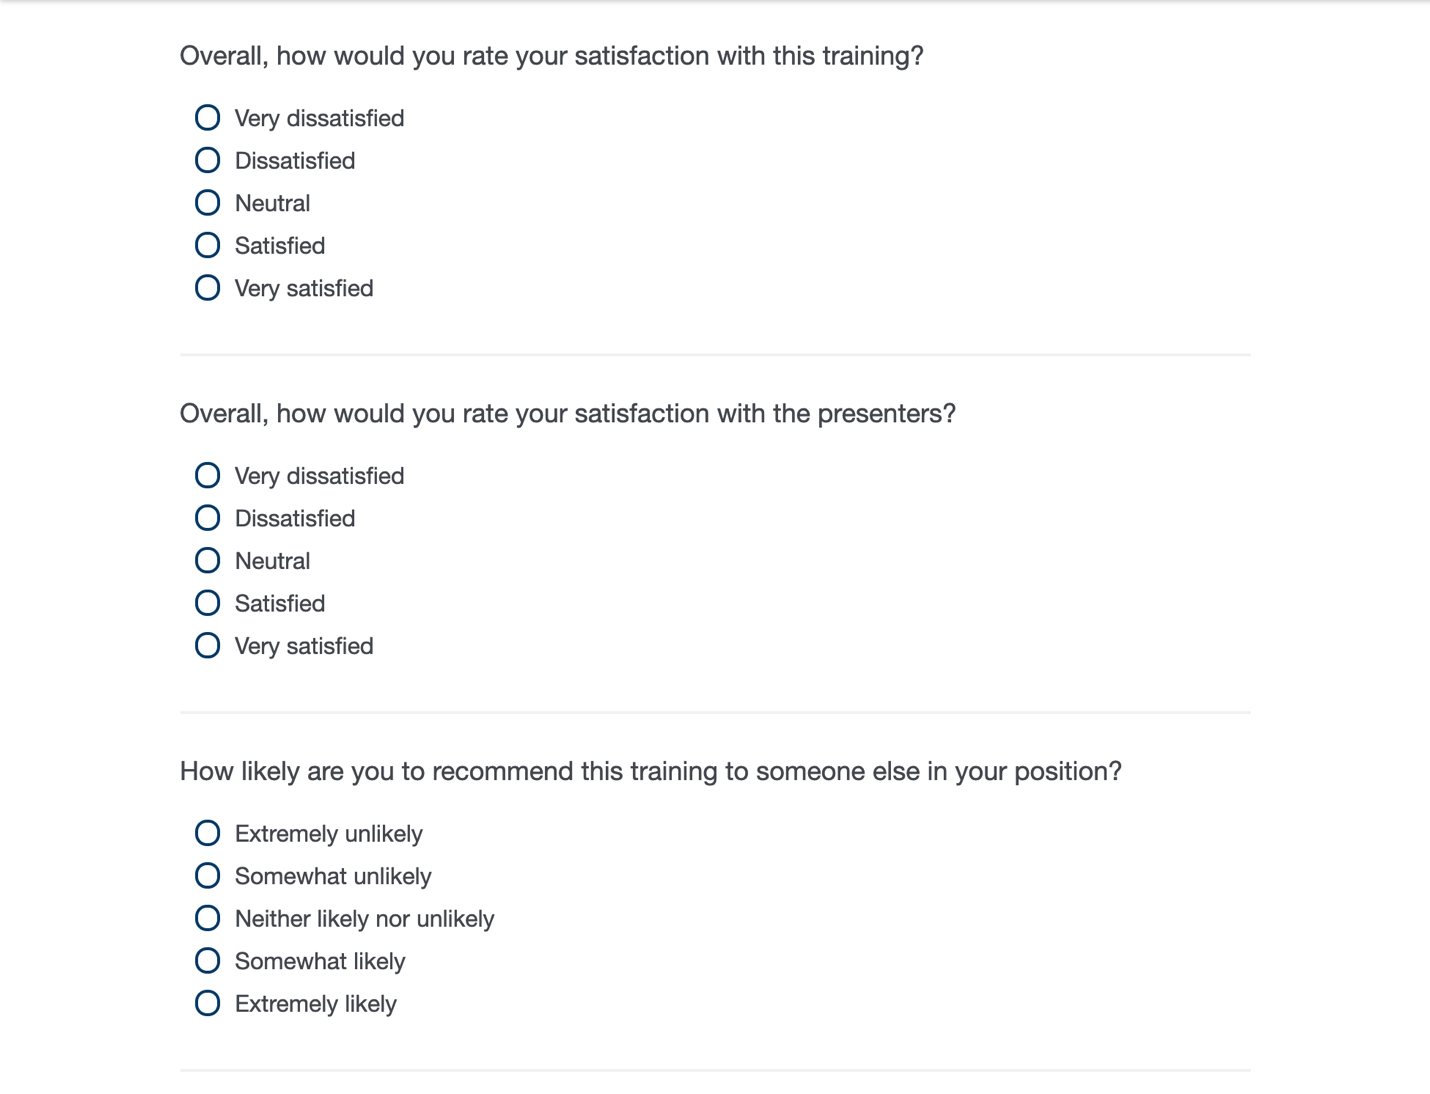The height and width of the screenshot is (1094, 1430).
Task: Click the recommend-this-training question heading
Action: click(x=650, y=772)
